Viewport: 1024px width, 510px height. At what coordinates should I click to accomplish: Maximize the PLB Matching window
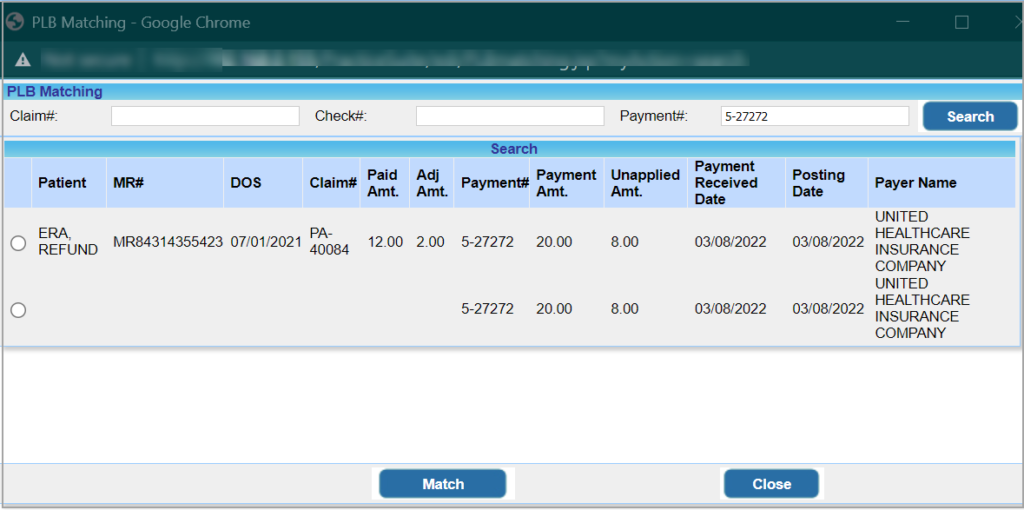pyautogui.click(x=961, y=22)
